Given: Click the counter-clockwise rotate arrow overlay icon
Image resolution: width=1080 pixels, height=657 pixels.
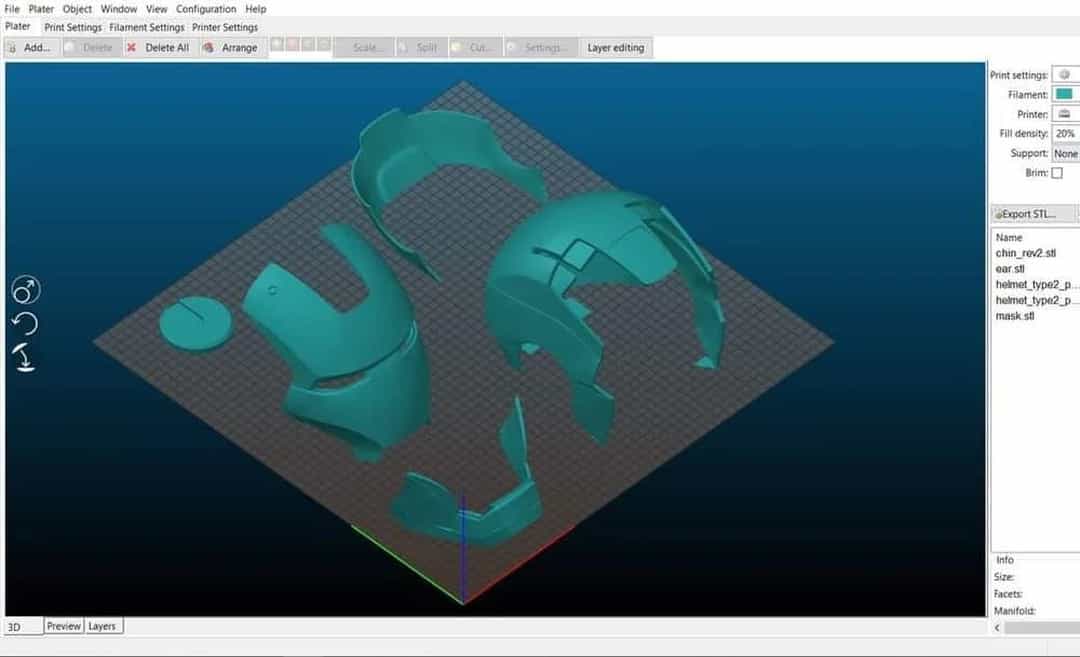Looking at the screenshot, I should pyautogui.click(x=25, y=324).
